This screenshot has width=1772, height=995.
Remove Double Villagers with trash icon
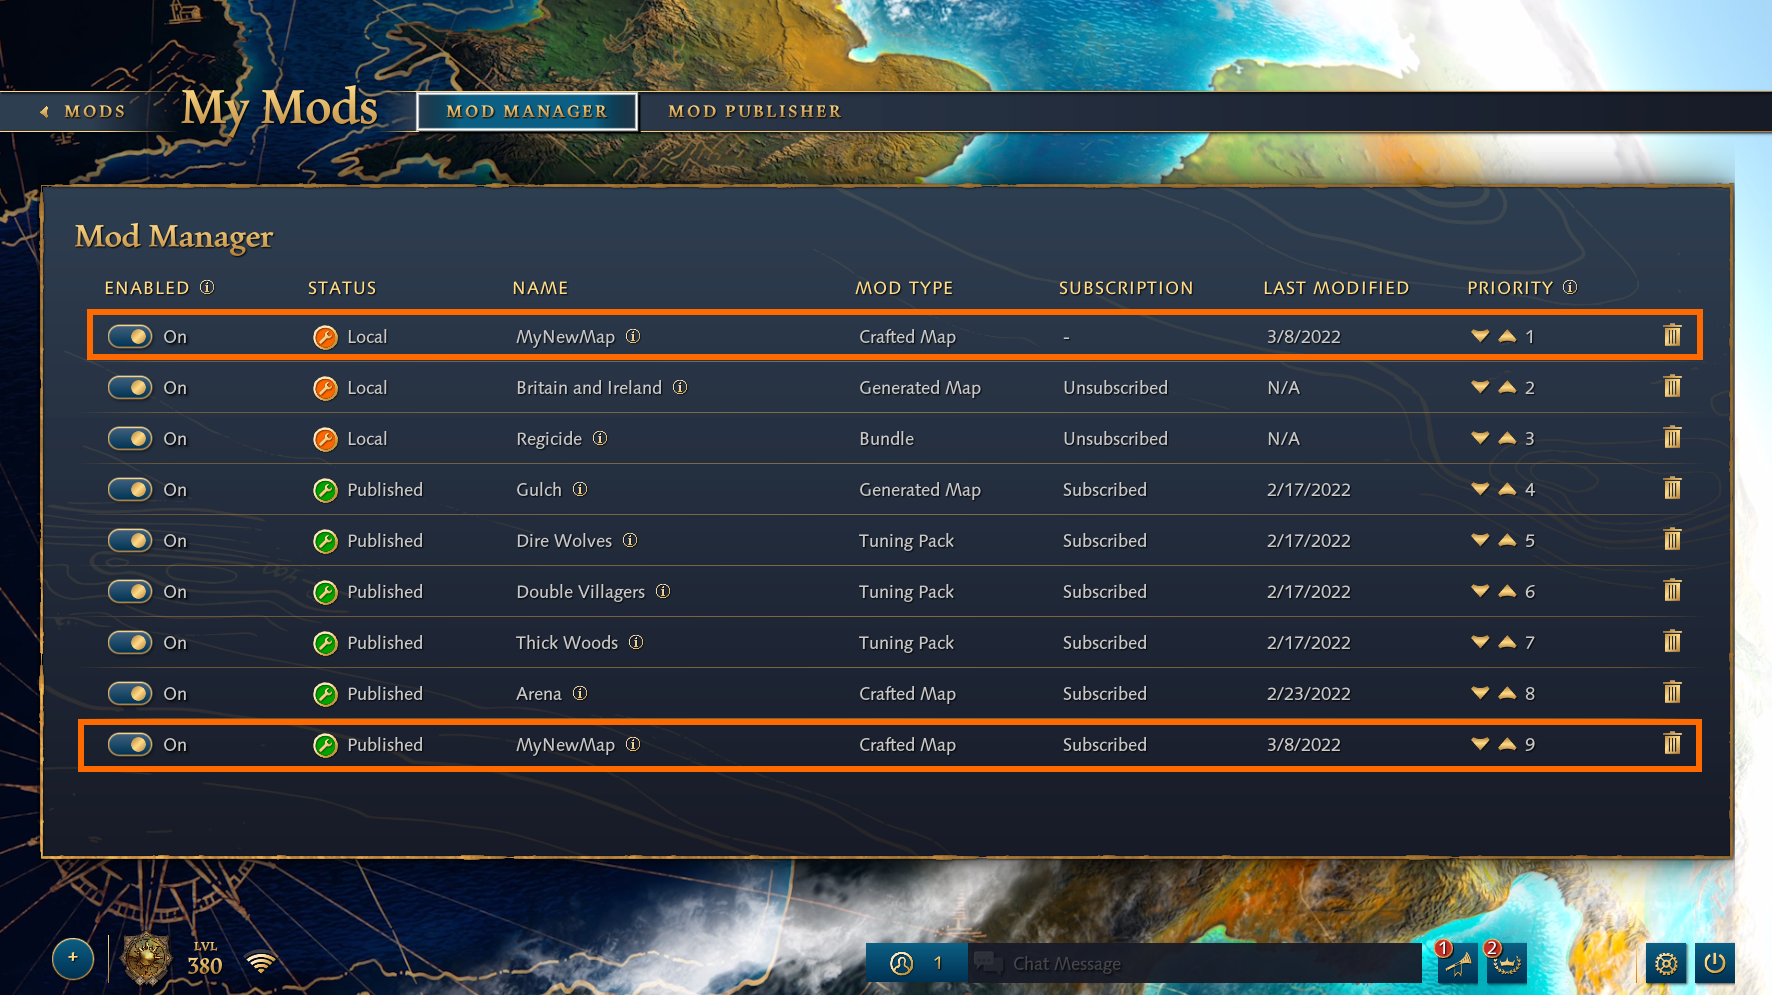coord(1672,590)
